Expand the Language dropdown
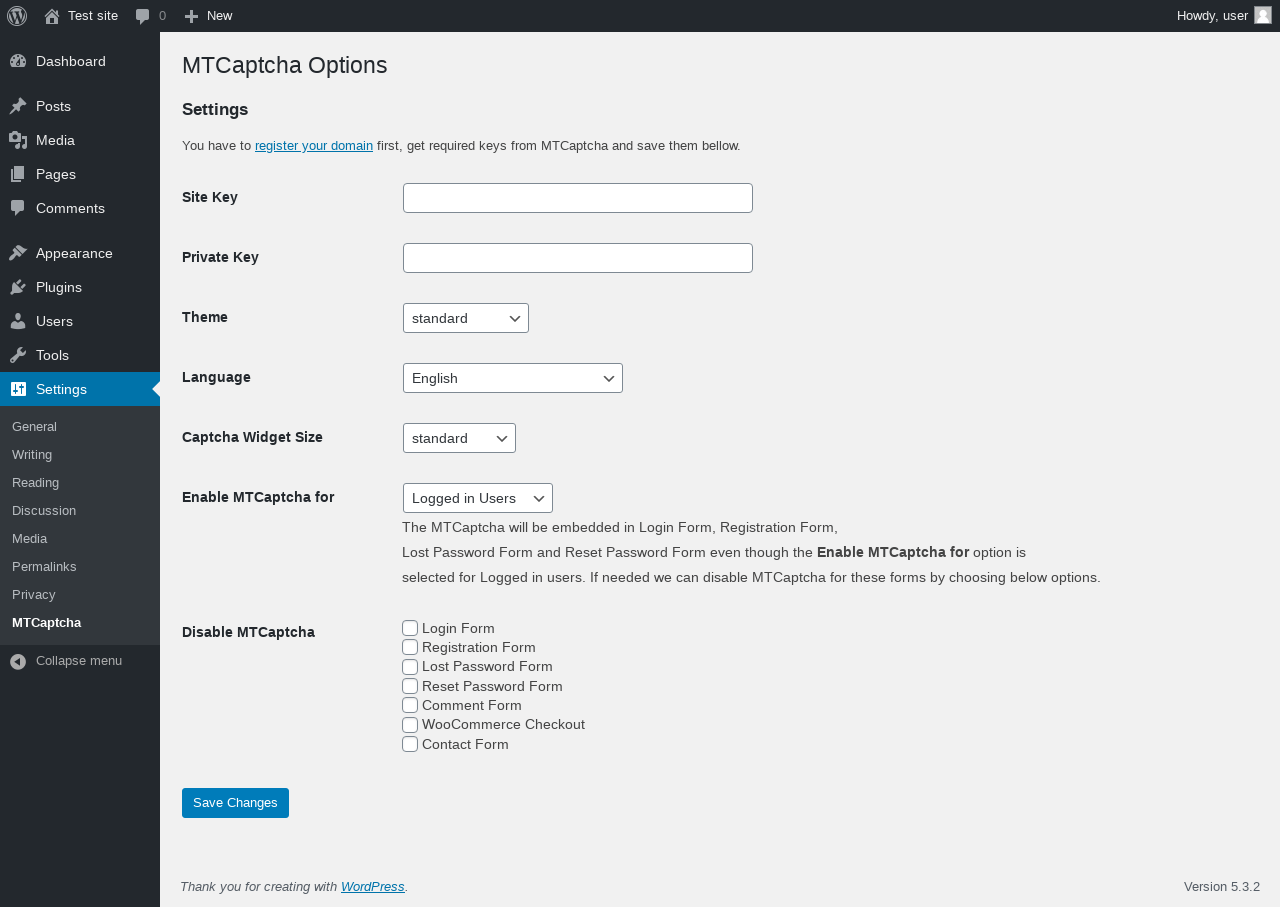The image size is (1280, 907). [512, 378]
